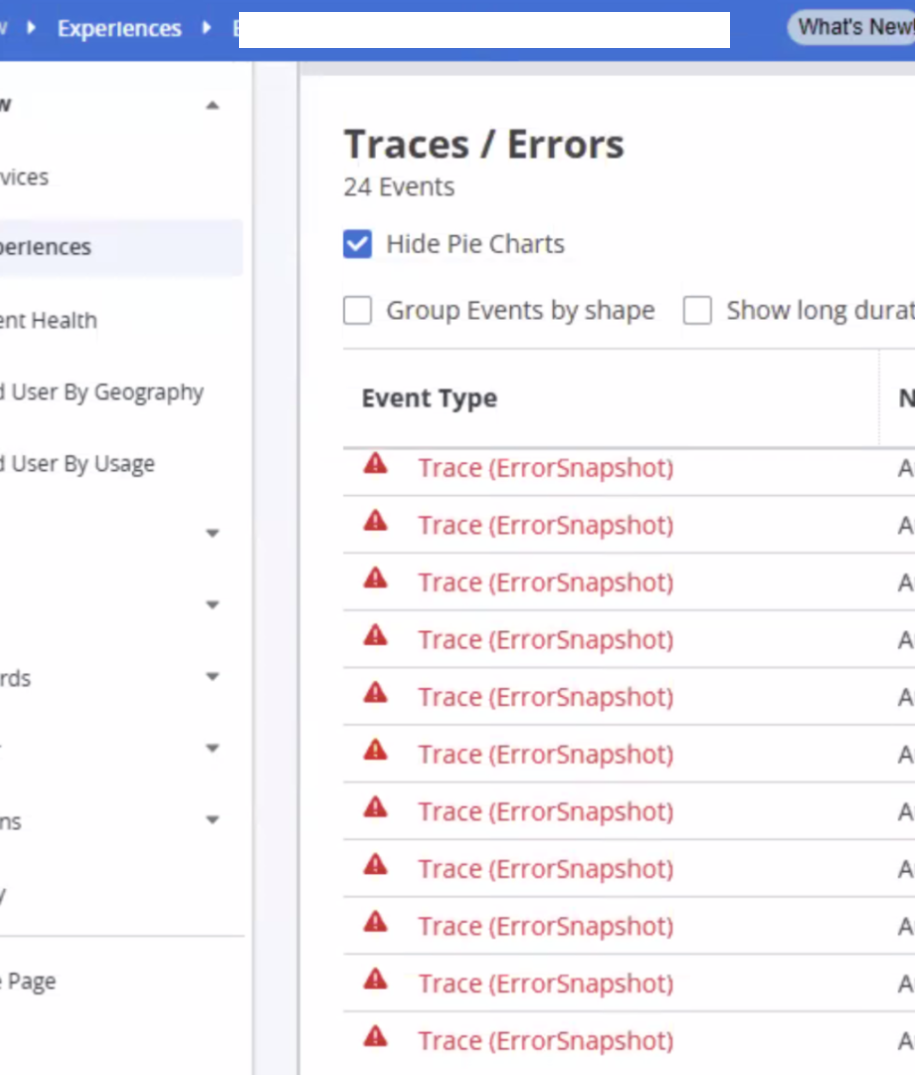Click Experiences breadcrumb link
Image resolution: width=915 pixels, height=1075 pixels.
click(119, 28)
